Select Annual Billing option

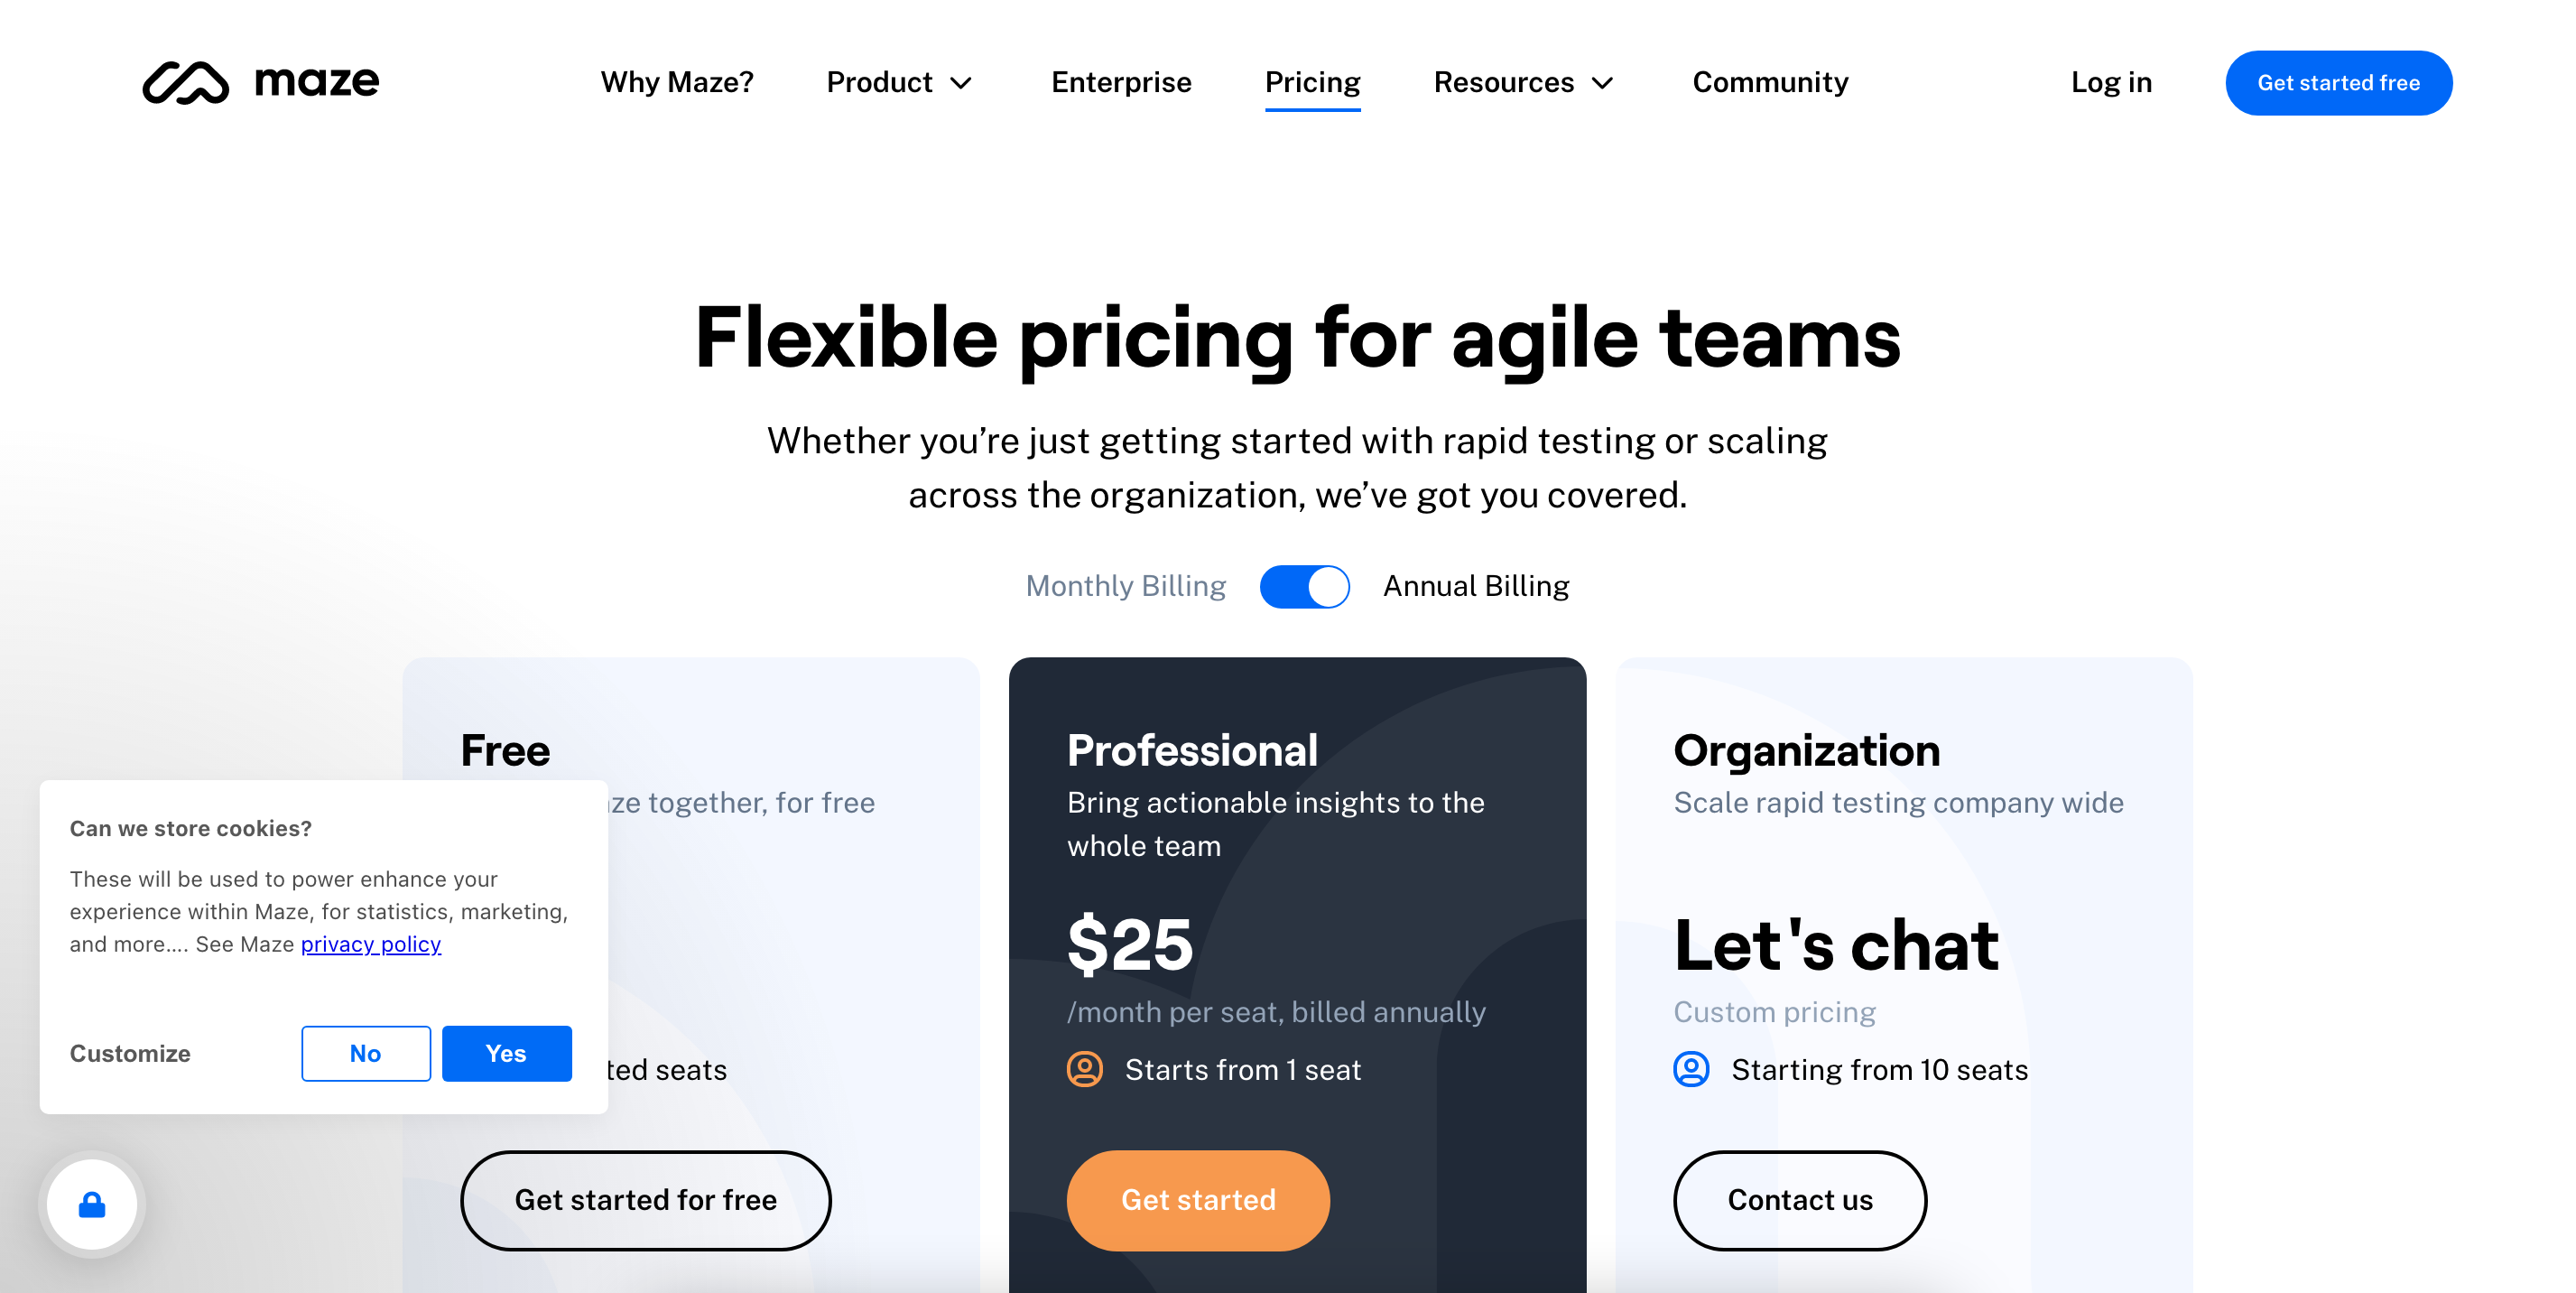pyautogui.click(x=1475, y=586)
